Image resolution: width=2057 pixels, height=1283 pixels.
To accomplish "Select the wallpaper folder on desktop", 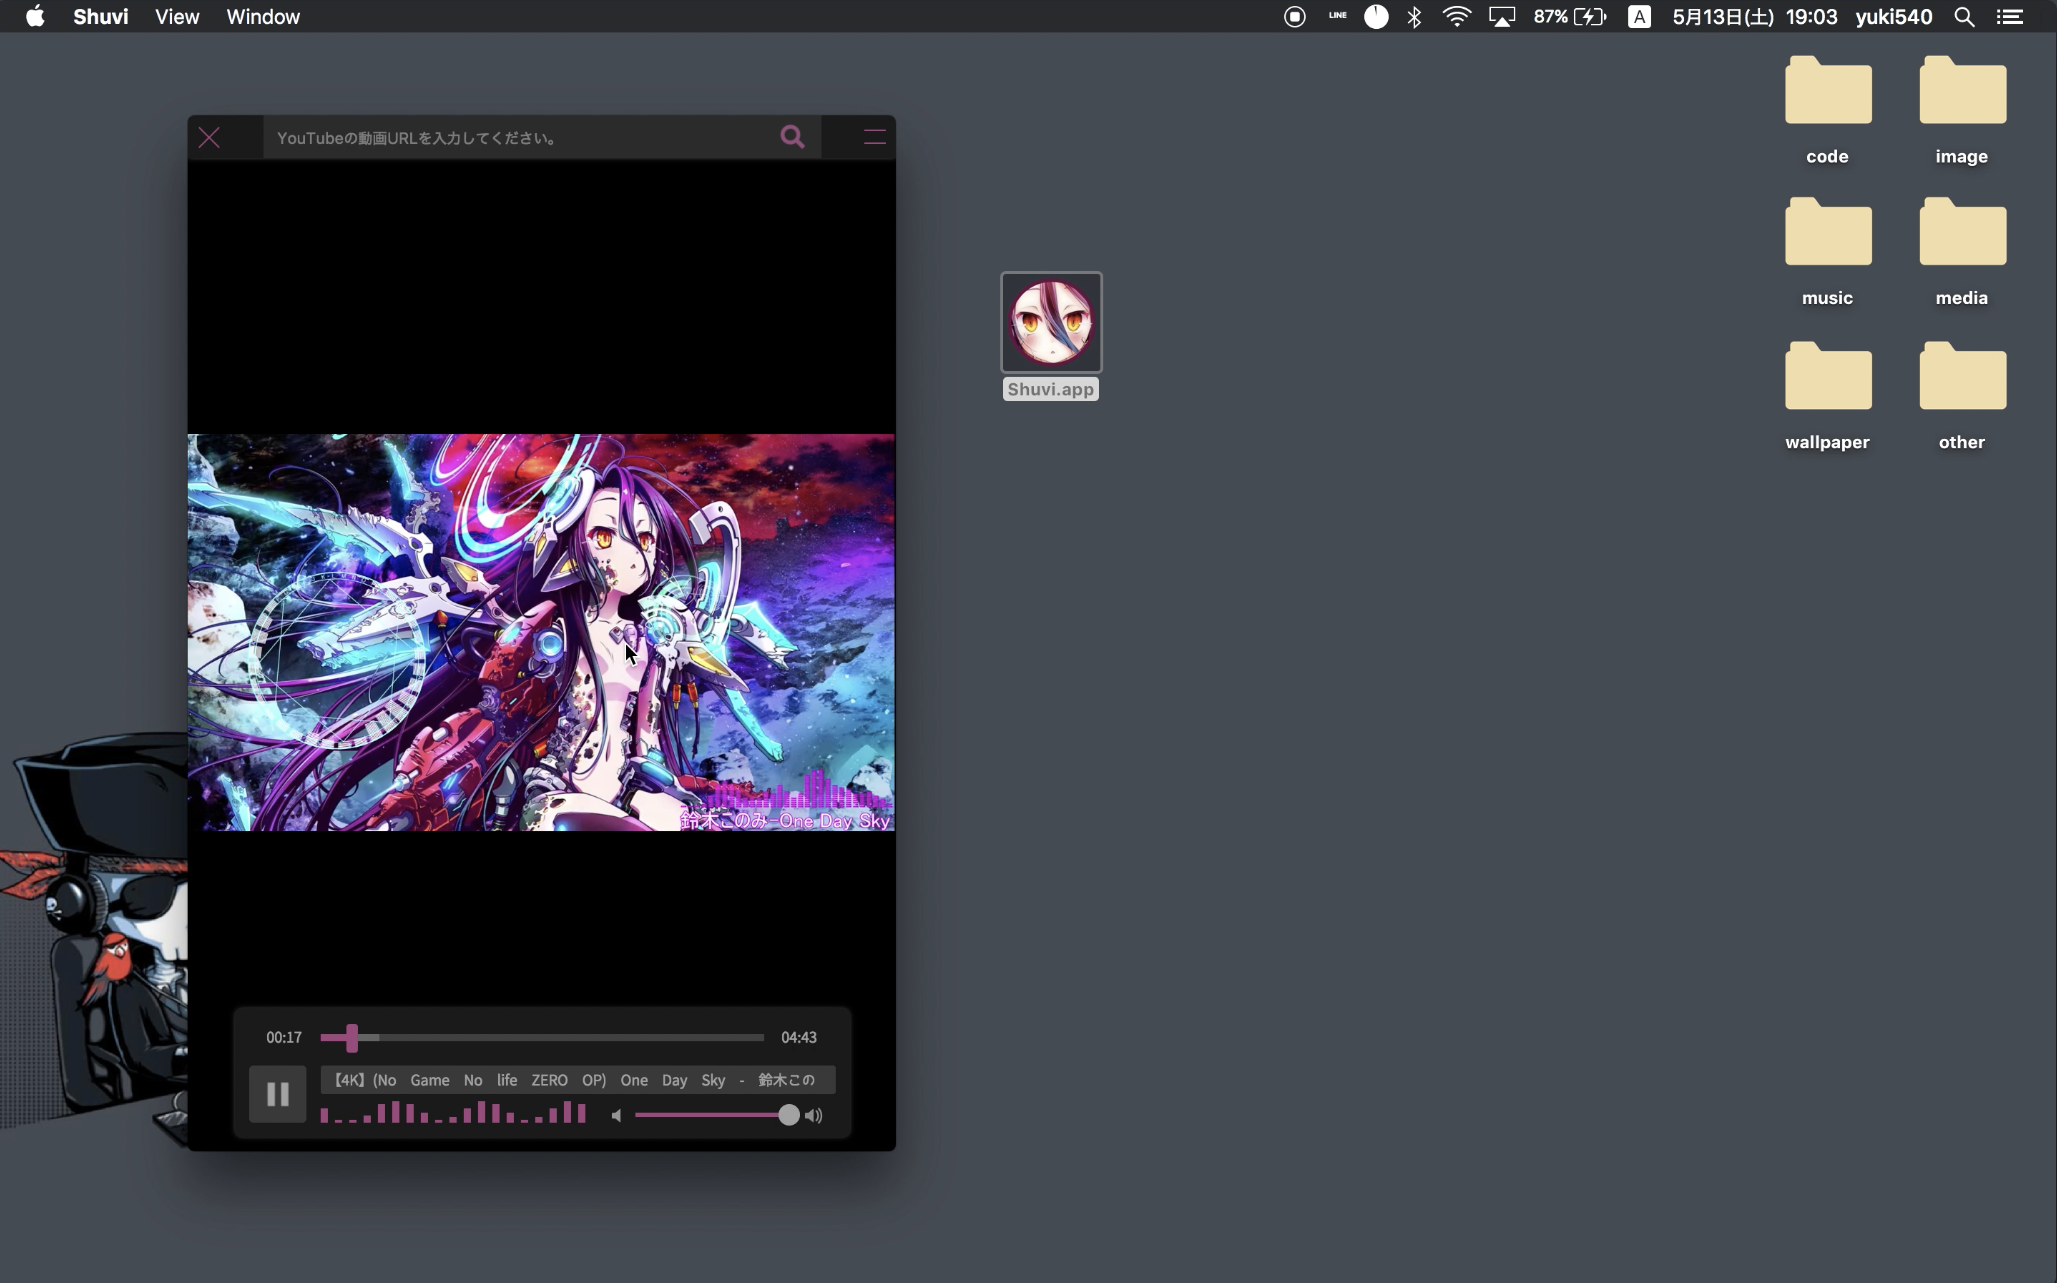I will [x=1827, y=378].
